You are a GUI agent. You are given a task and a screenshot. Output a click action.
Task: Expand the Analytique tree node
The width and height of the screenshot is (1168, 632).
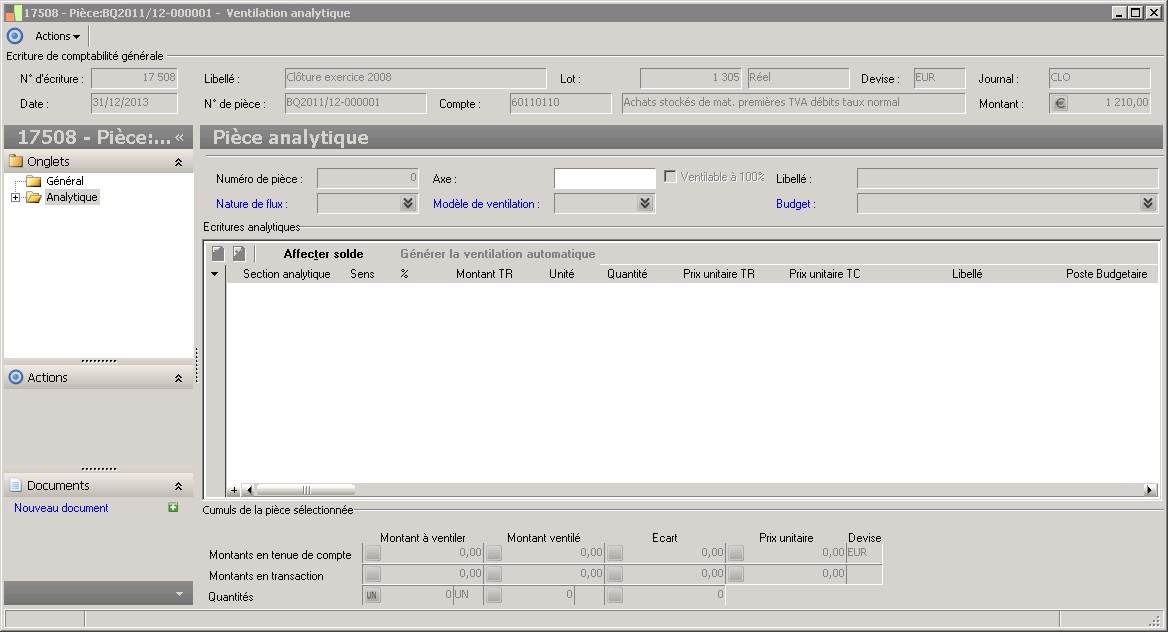pyautogui.click(x=15, y=198)
